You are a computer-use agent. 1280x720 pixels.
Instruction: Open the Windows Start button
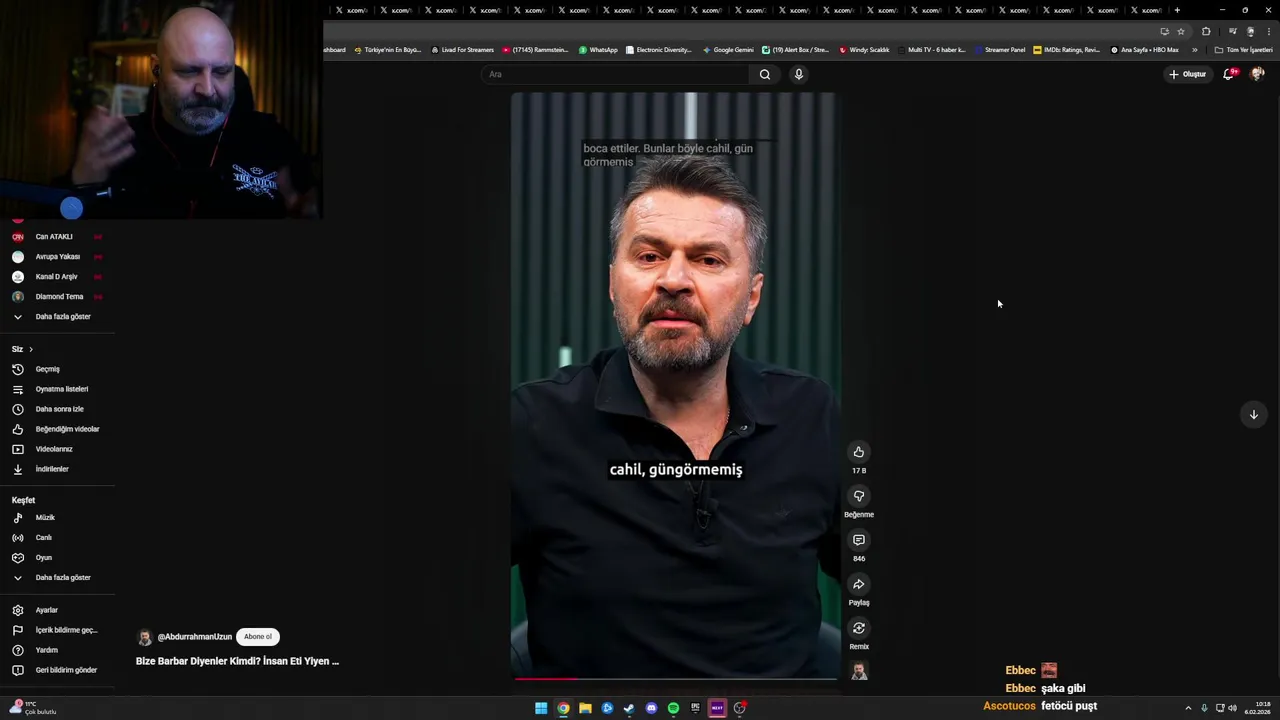click(541, 708)
